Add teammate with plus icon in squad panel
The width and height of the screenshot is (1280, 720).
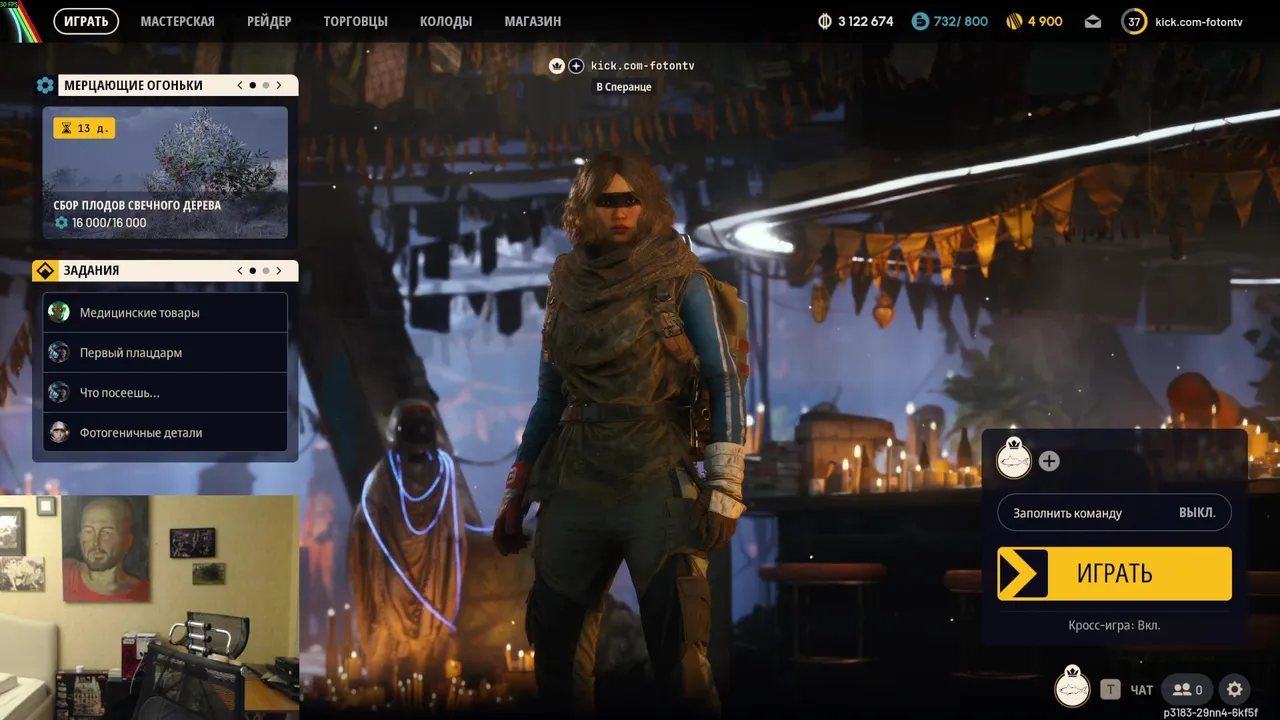click(x=1049, y=461)
